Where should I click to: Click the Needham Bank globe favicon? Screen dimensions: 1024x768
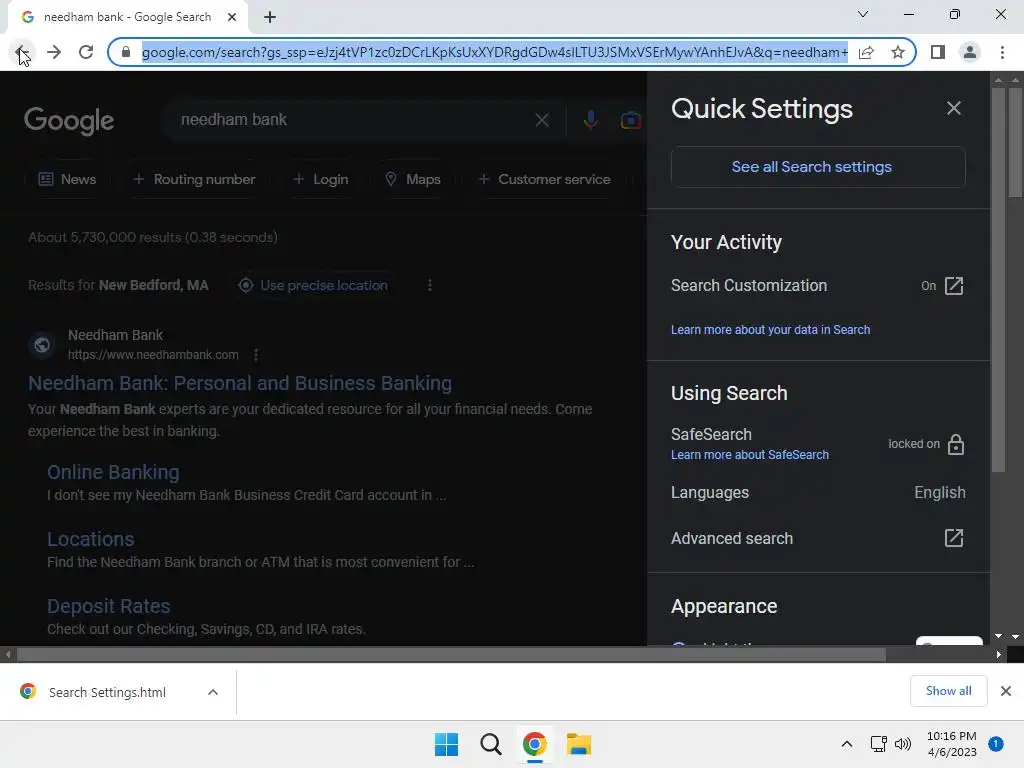(42, 345)
